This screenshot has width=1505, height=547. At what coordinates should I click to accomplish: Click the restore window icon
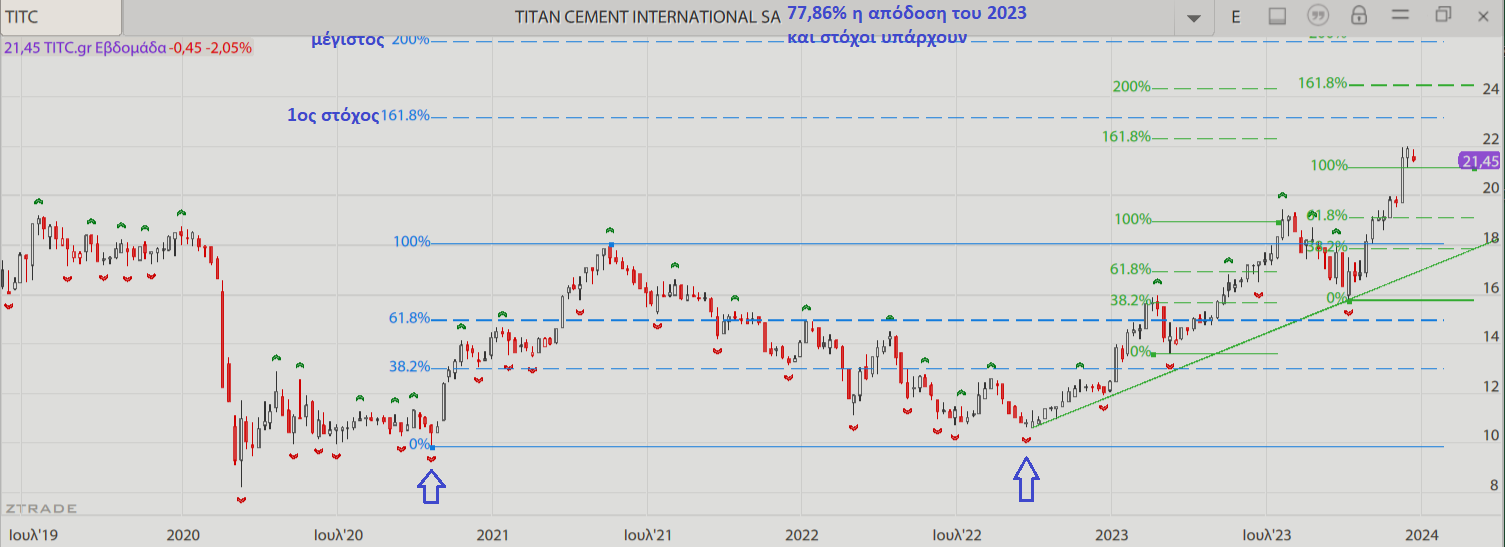pos(1443,14)
